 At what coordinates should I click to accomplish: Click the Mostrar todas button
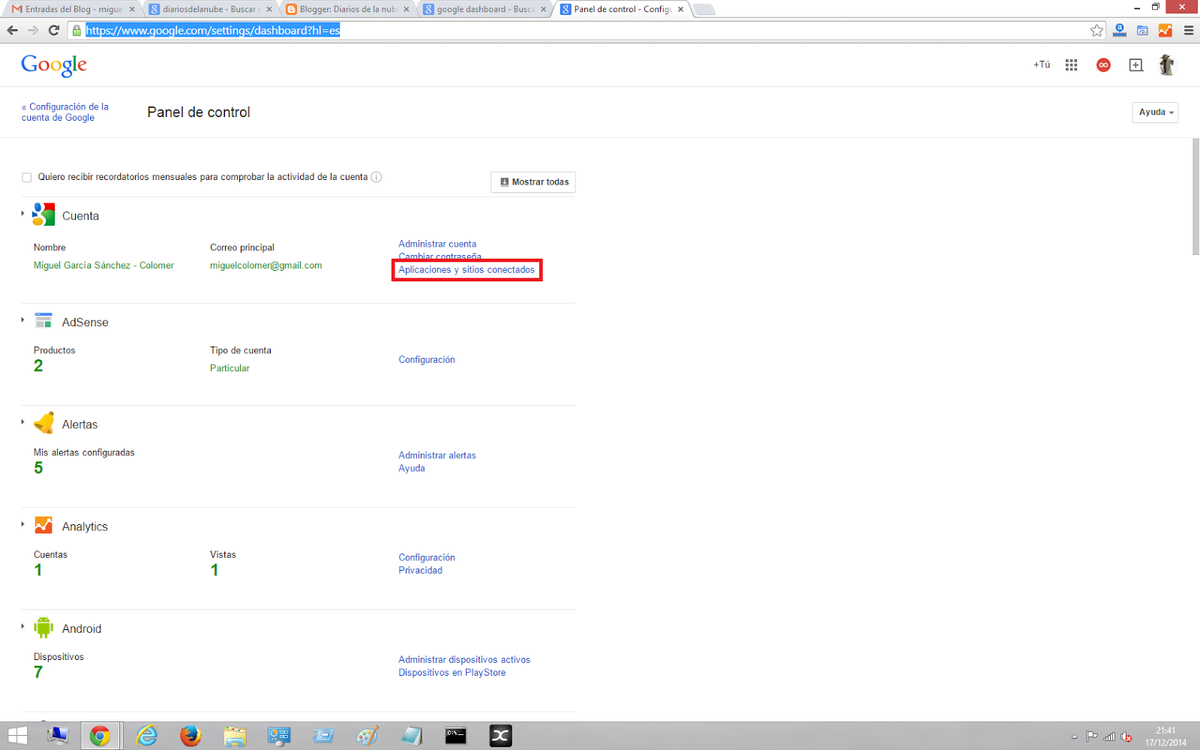pyautogui.click(x=533, y=182)
